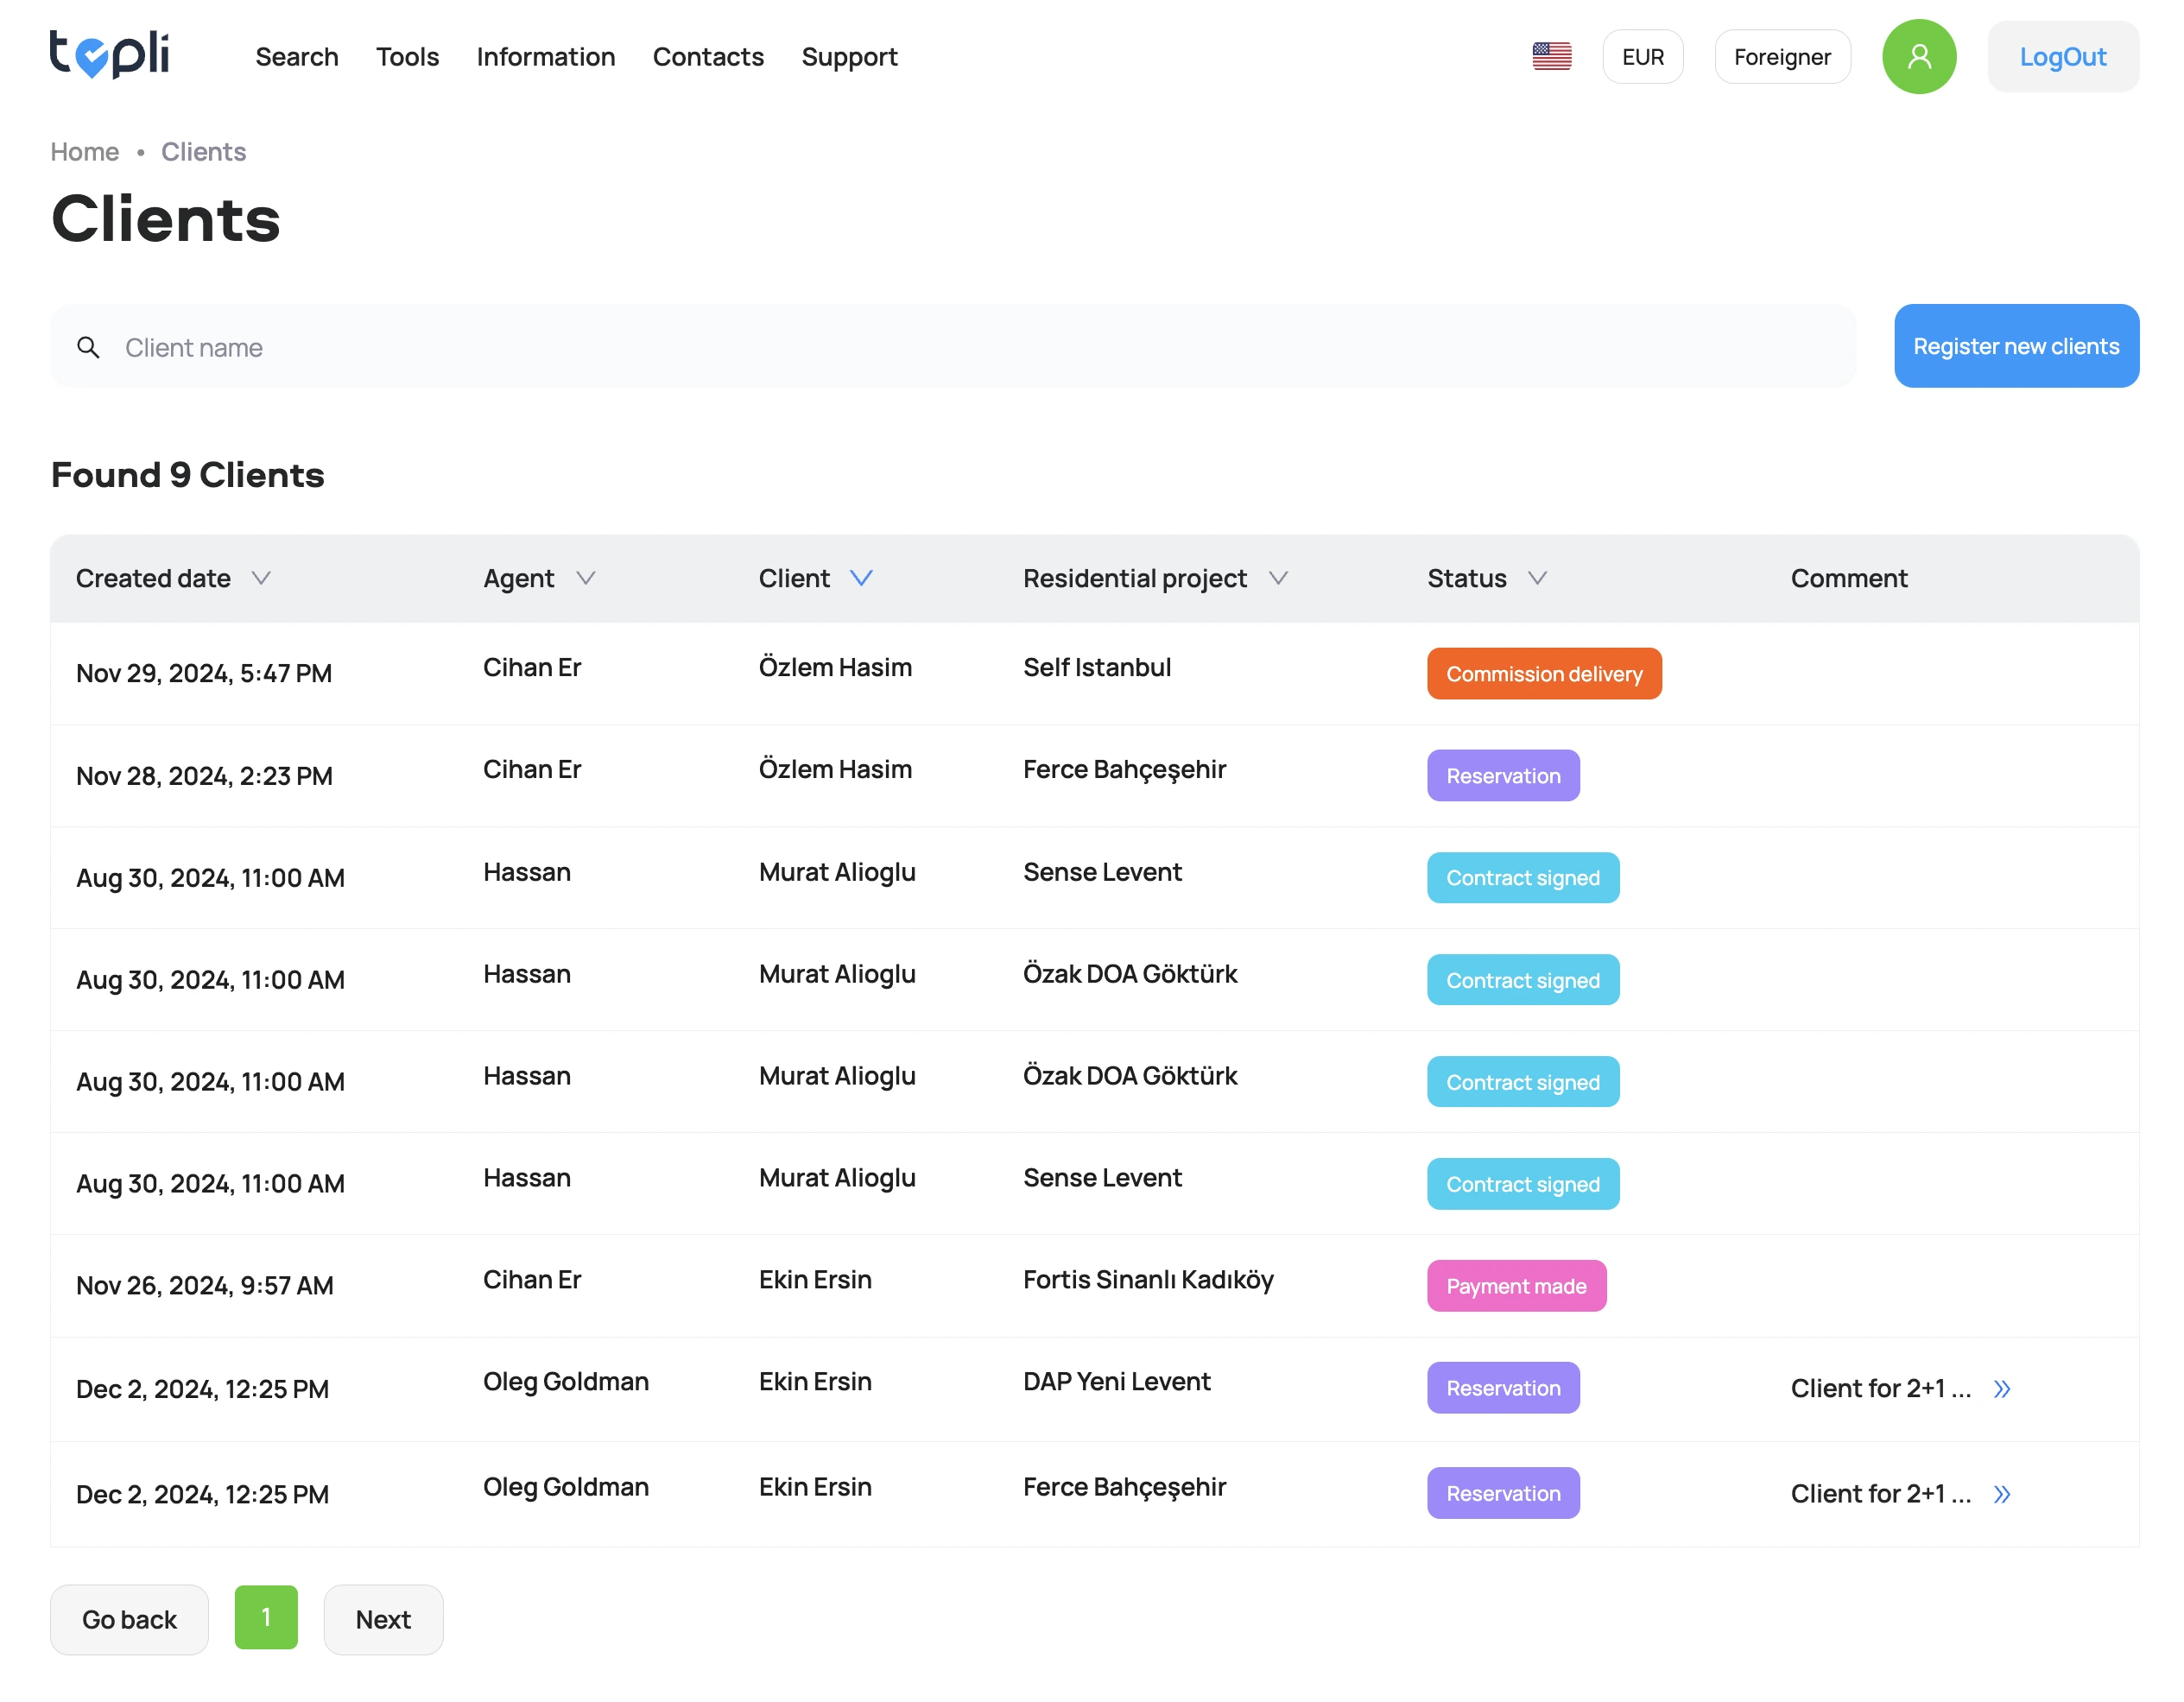This screenshot has width=2184, height=1702.
Task: Toggle the EUR currency selector
Action: pos(1642,57)
